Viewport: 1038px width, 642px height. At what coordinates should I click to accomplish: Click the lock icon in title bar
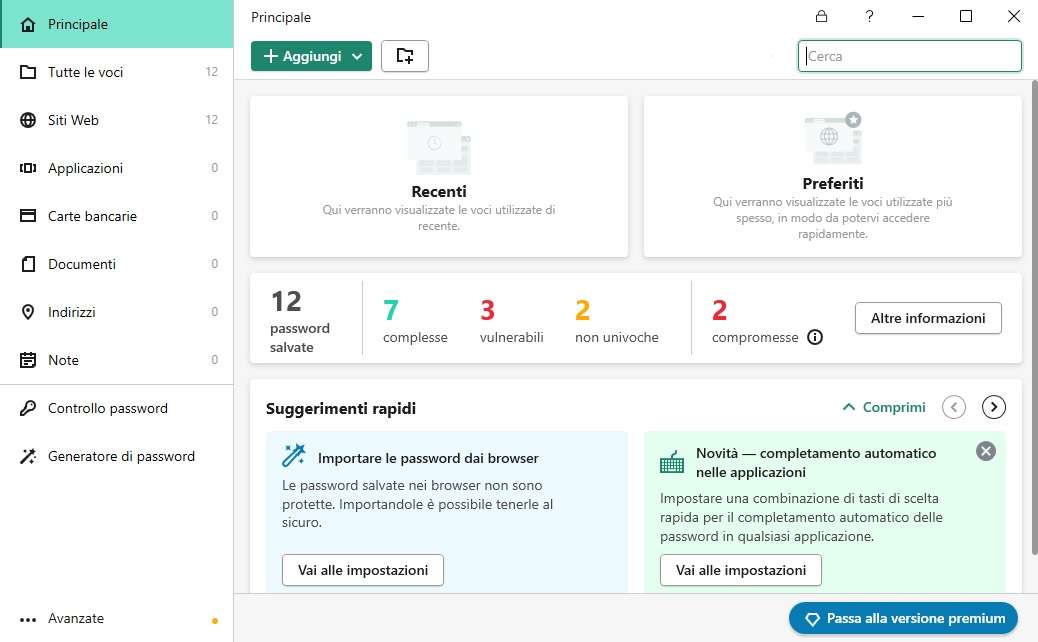pos(821,16)
